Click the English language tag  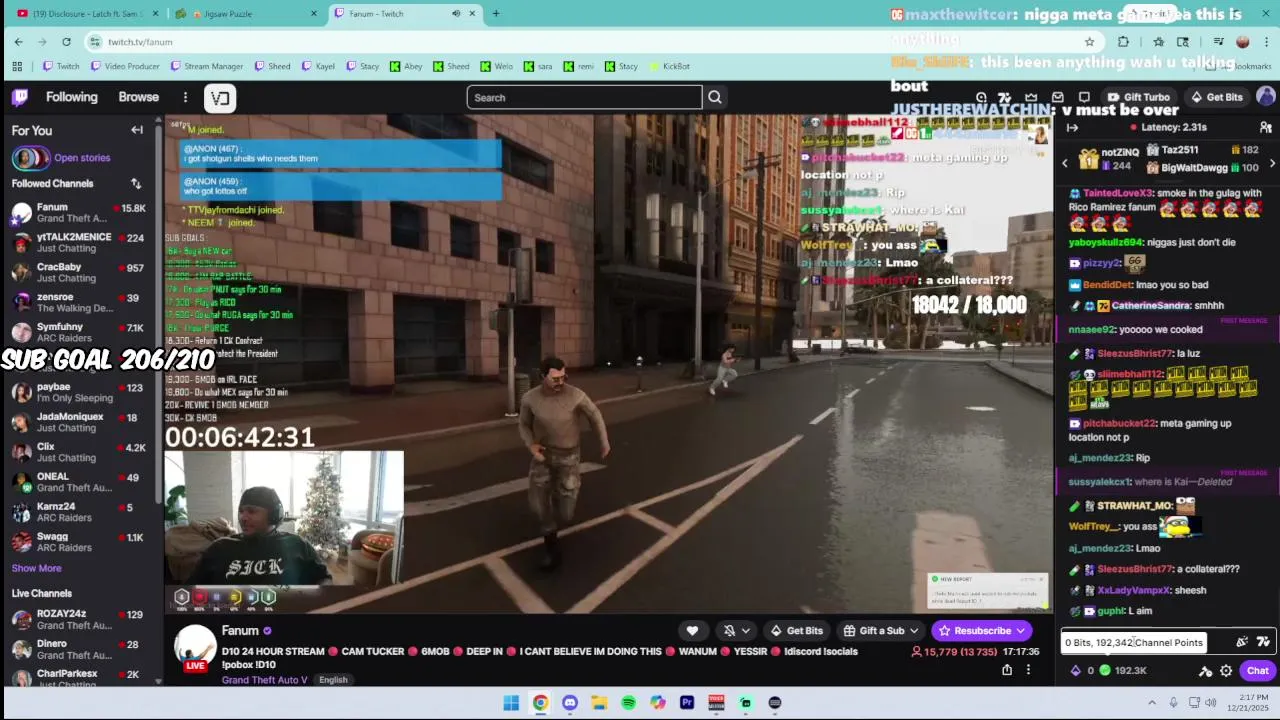coord(333,680)
